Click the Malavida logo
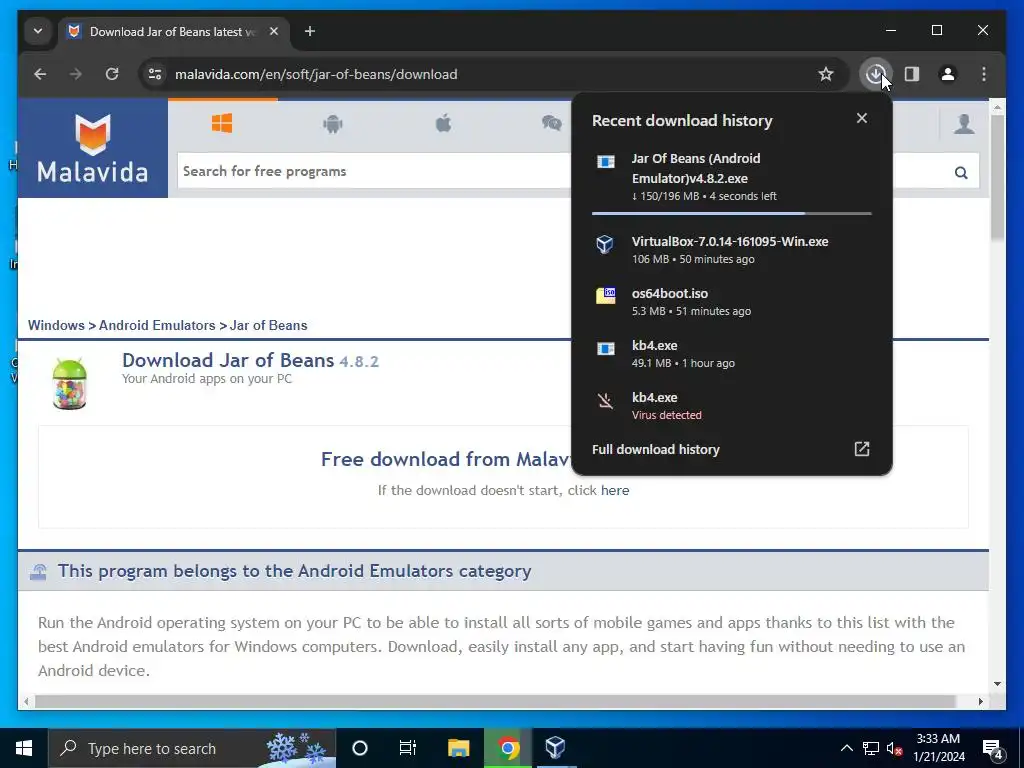This screenshot has height=768, width=1024. pos(92,148)
